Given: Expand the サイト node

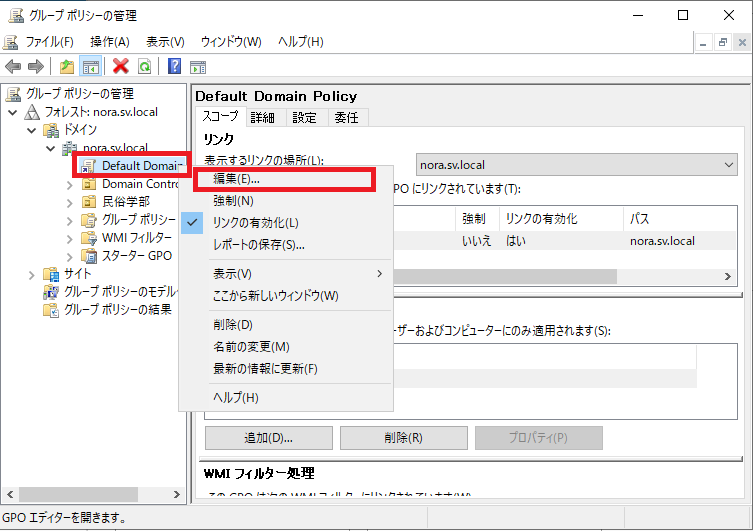Looking at the screenshot, I should [32, 275].
